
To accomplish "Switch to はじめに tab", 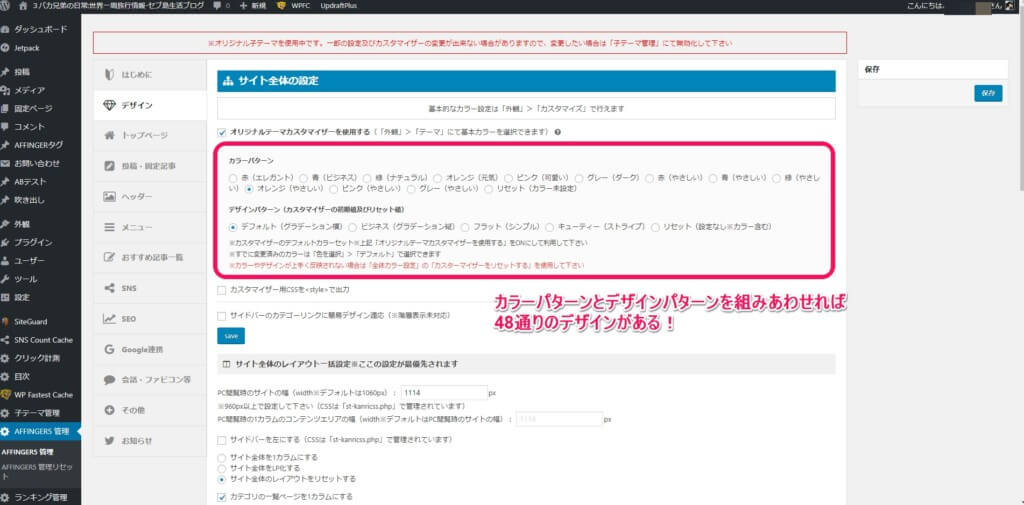I will coord(150,75).
